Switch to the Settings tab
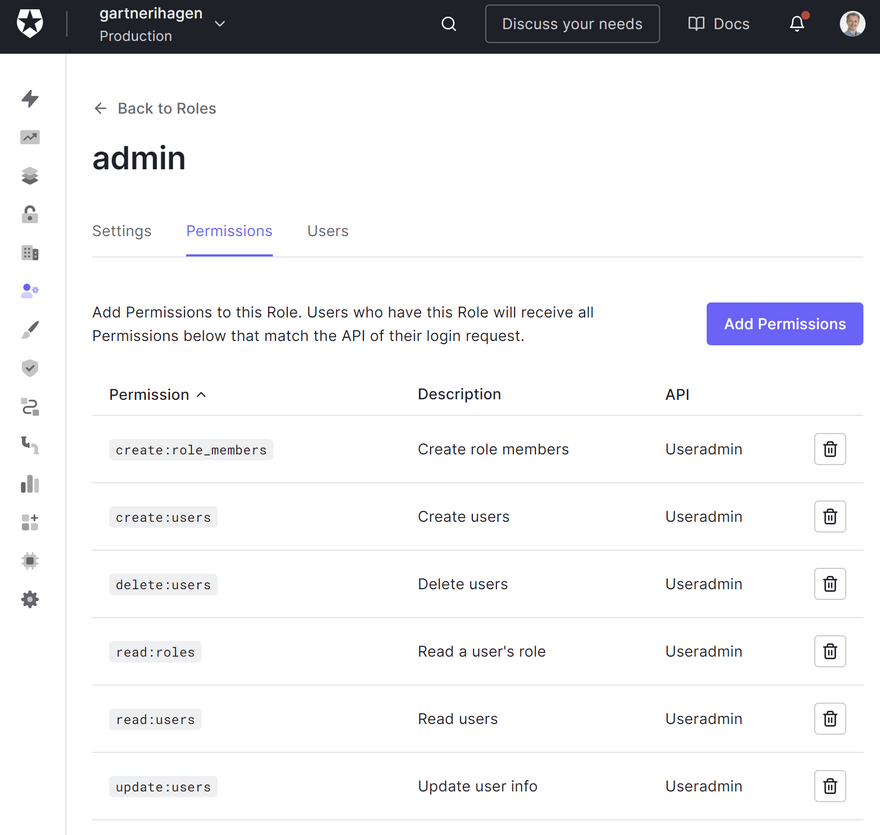This screenshot has width=880, height=835. (x=122, y=231)
